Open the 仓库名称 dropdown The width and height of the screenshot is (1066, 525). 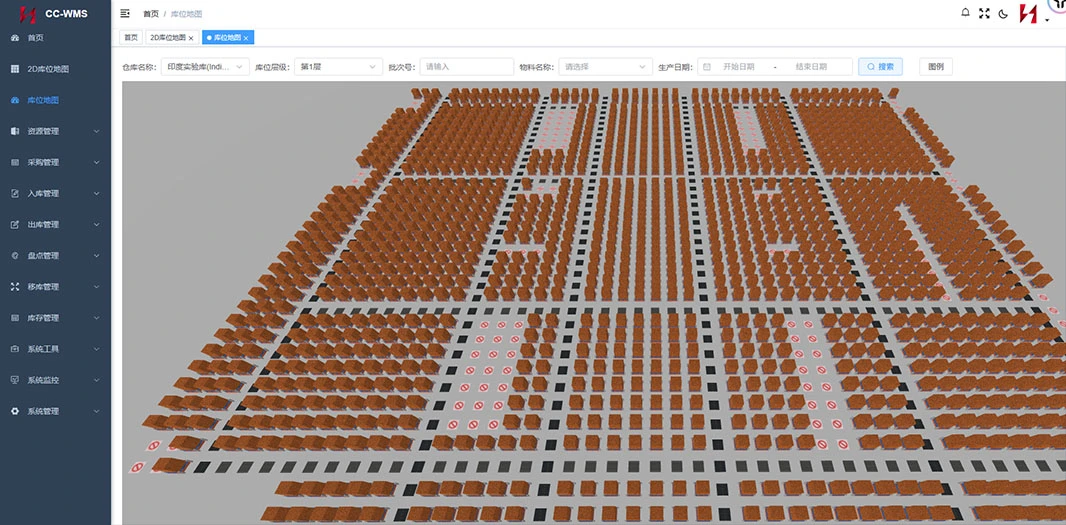(205, 67)
